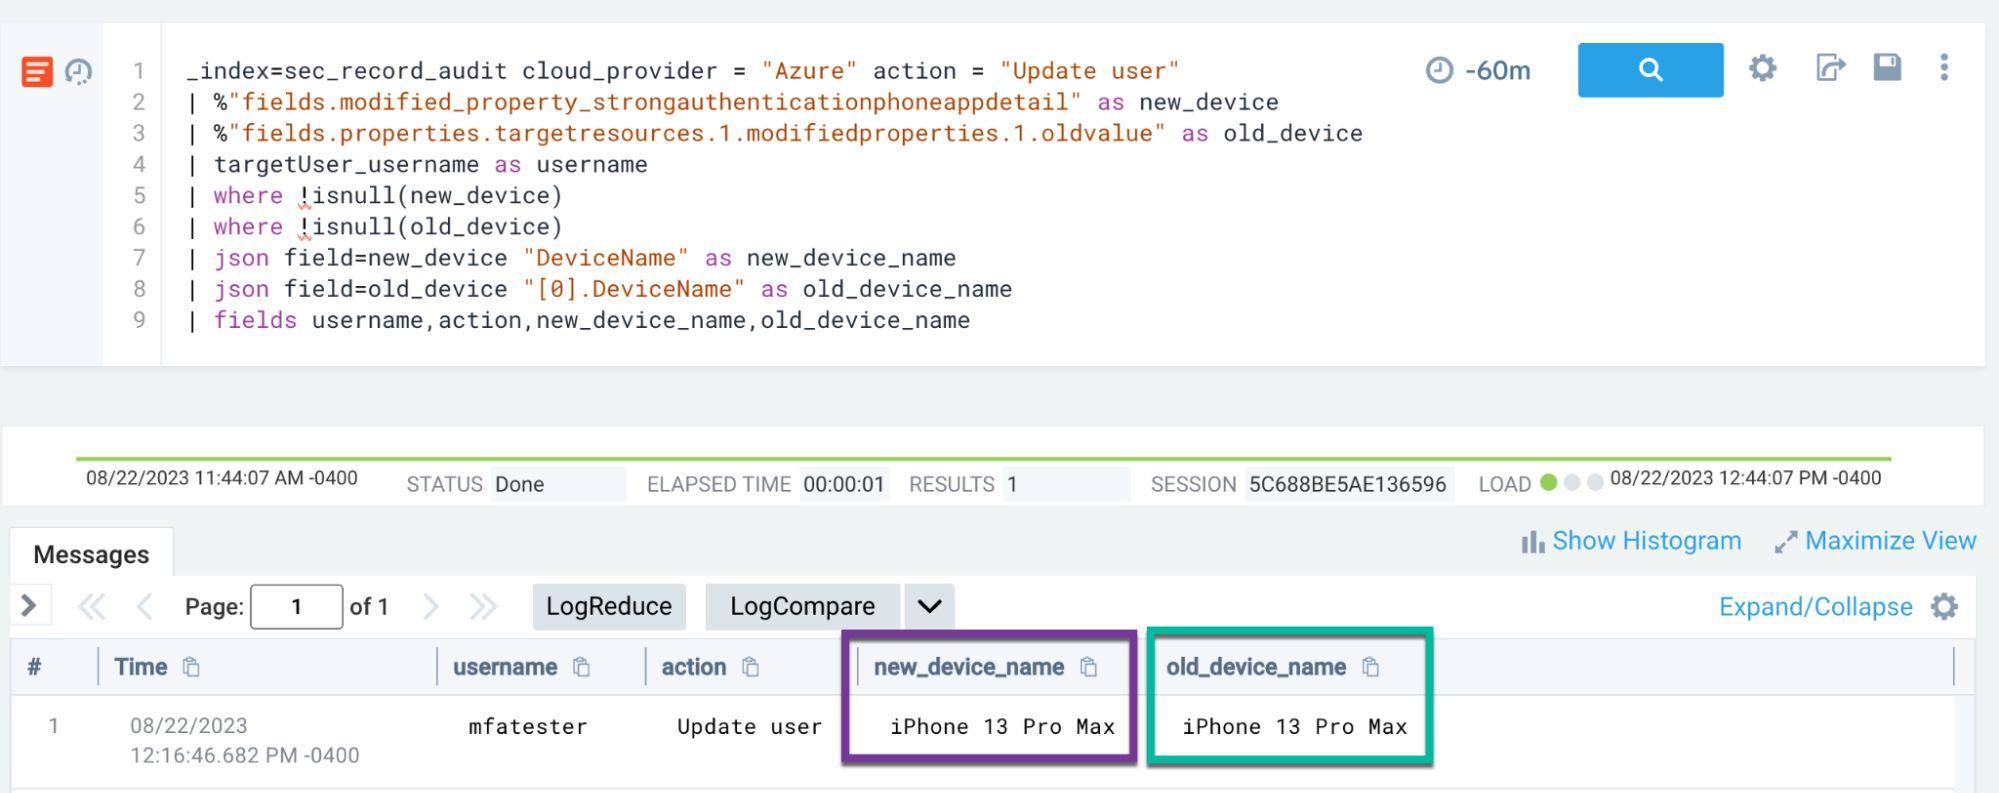Open the dropdown chevron next to LogCompare
Screen dimensions: 1999x793
click(x=929, y=606)
